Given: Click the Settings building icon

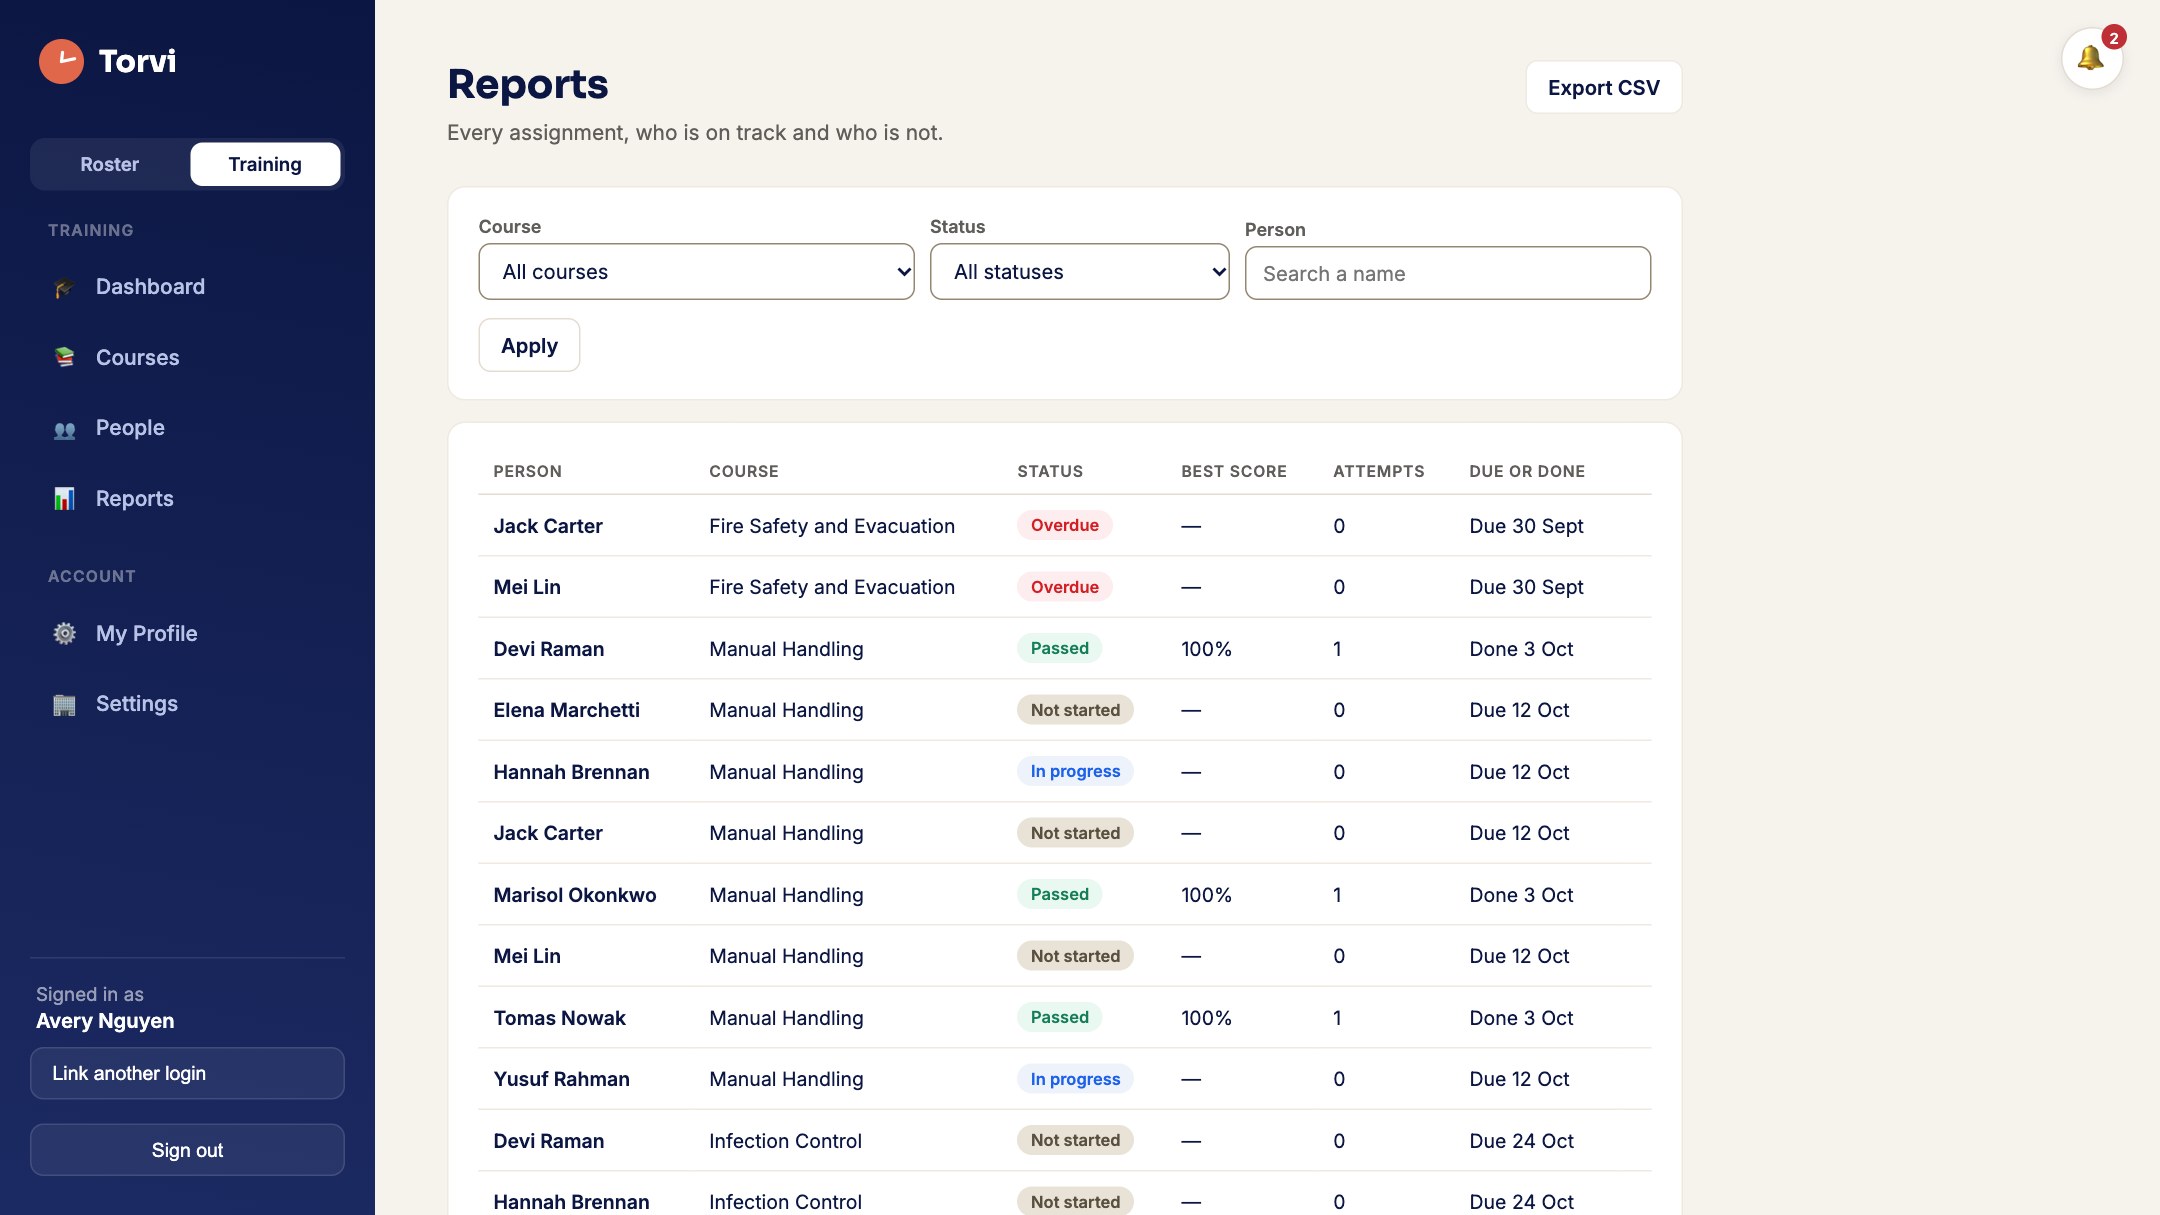Looking at the screenshot, I should pyautogui.click(x=64, y=705).
